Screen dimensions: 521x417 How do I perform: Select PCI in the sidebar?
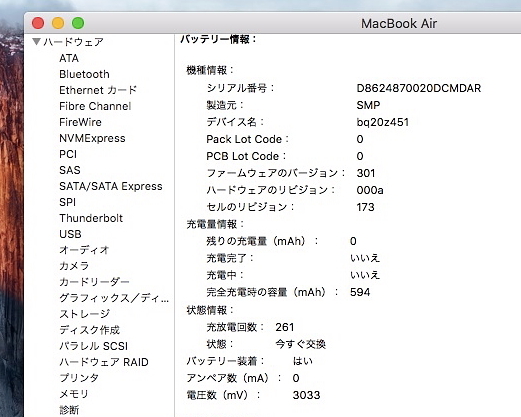68,154
